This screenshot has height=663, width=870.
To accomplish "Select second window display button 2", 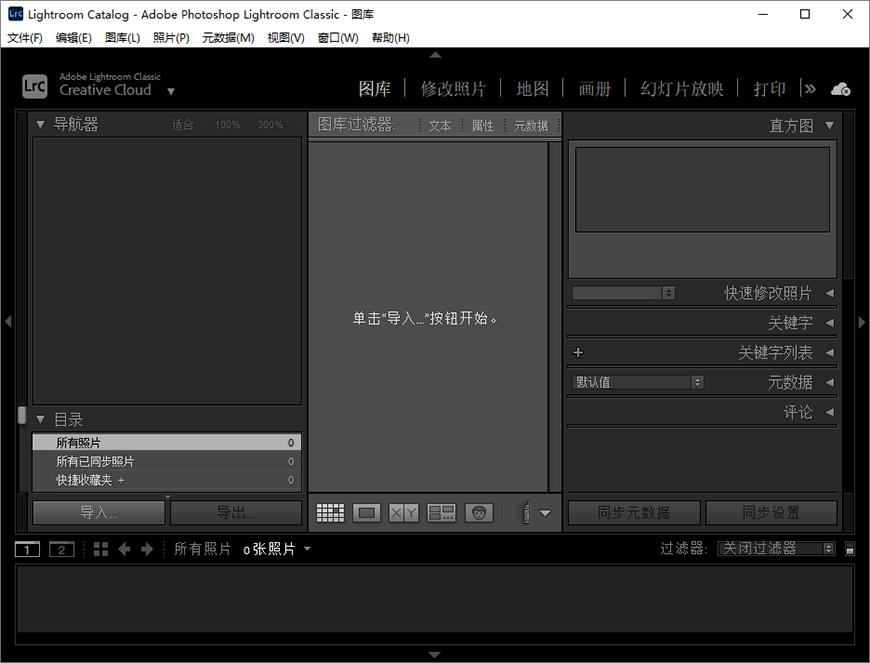I will [x=62, y=549].
